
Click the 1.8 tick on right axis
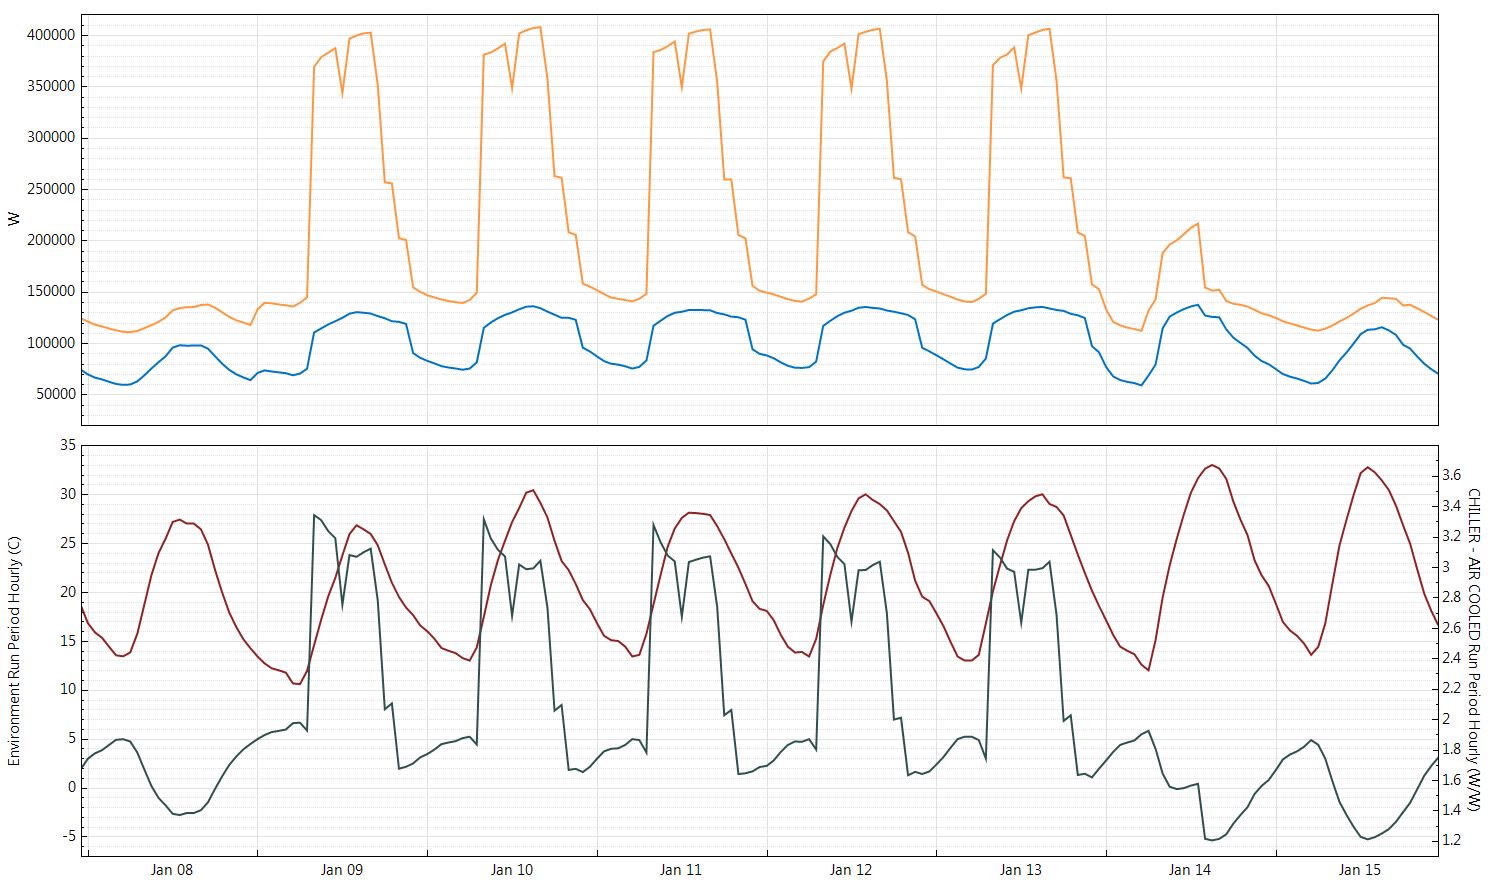(x=1452, y=749)
